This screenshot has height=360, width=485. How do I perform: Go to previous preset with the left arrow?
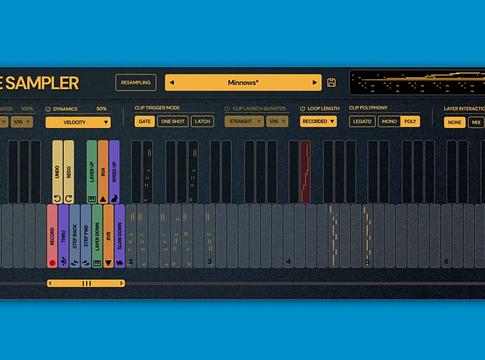[x=172, y=82]
